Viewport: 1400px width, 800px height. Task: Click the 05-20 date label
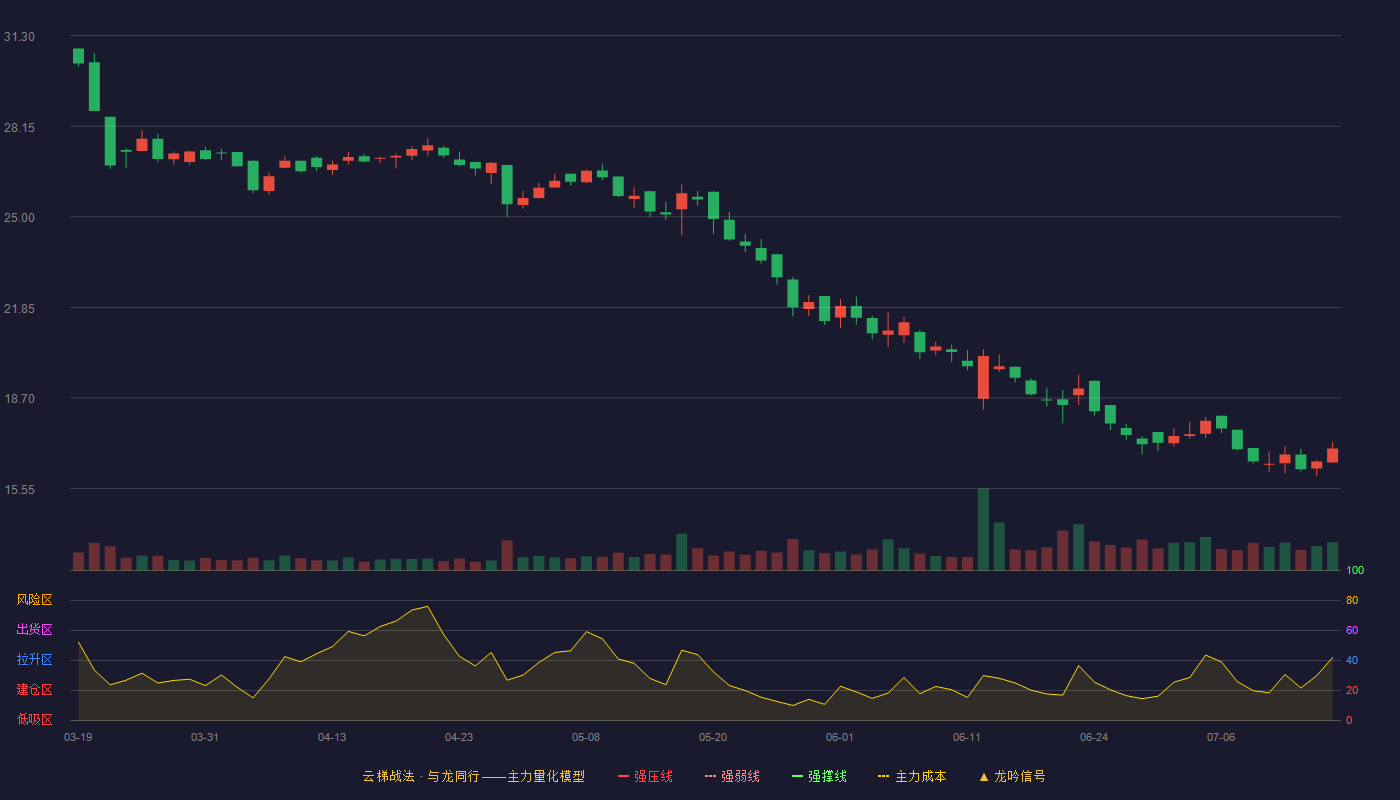coord(713,737)
